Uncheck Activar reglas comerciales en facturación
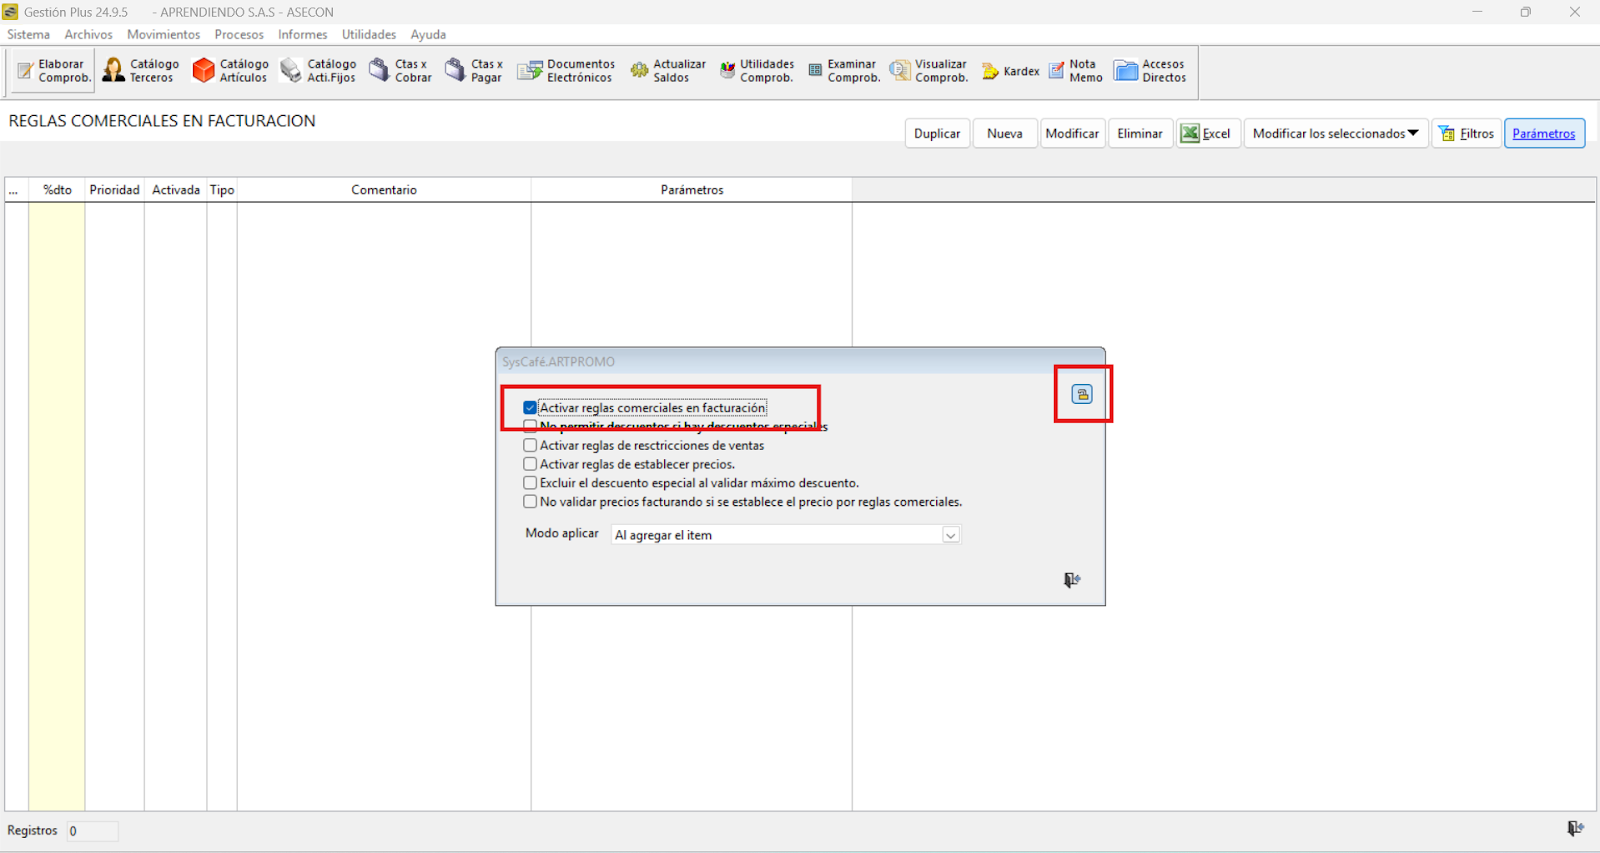Image resolution: width=1600 pixels, height=853 pixels. tap(530, 408)
